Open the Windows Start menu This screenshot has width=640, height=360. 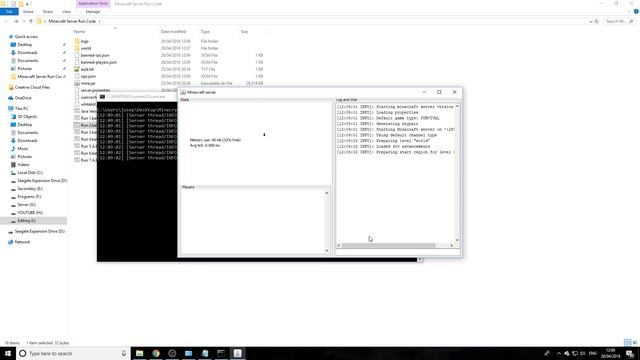click(x=8, y=353)
